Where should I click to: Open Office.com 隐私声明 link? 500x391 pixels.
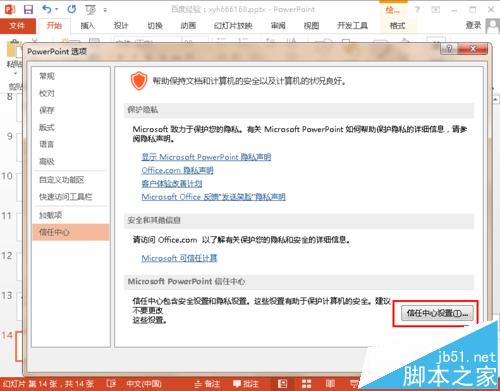(x=177, y=170)
